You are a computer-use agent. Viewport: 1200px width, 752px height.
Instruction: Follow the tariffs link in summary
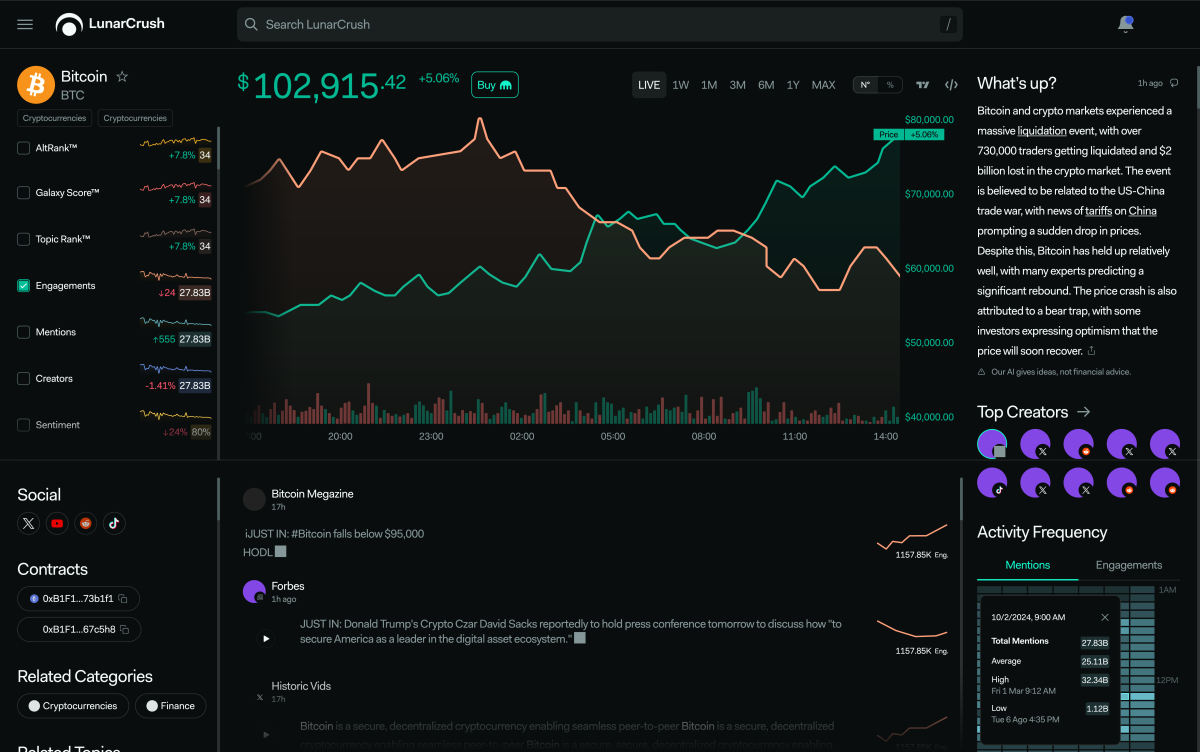click(1098, 211)
